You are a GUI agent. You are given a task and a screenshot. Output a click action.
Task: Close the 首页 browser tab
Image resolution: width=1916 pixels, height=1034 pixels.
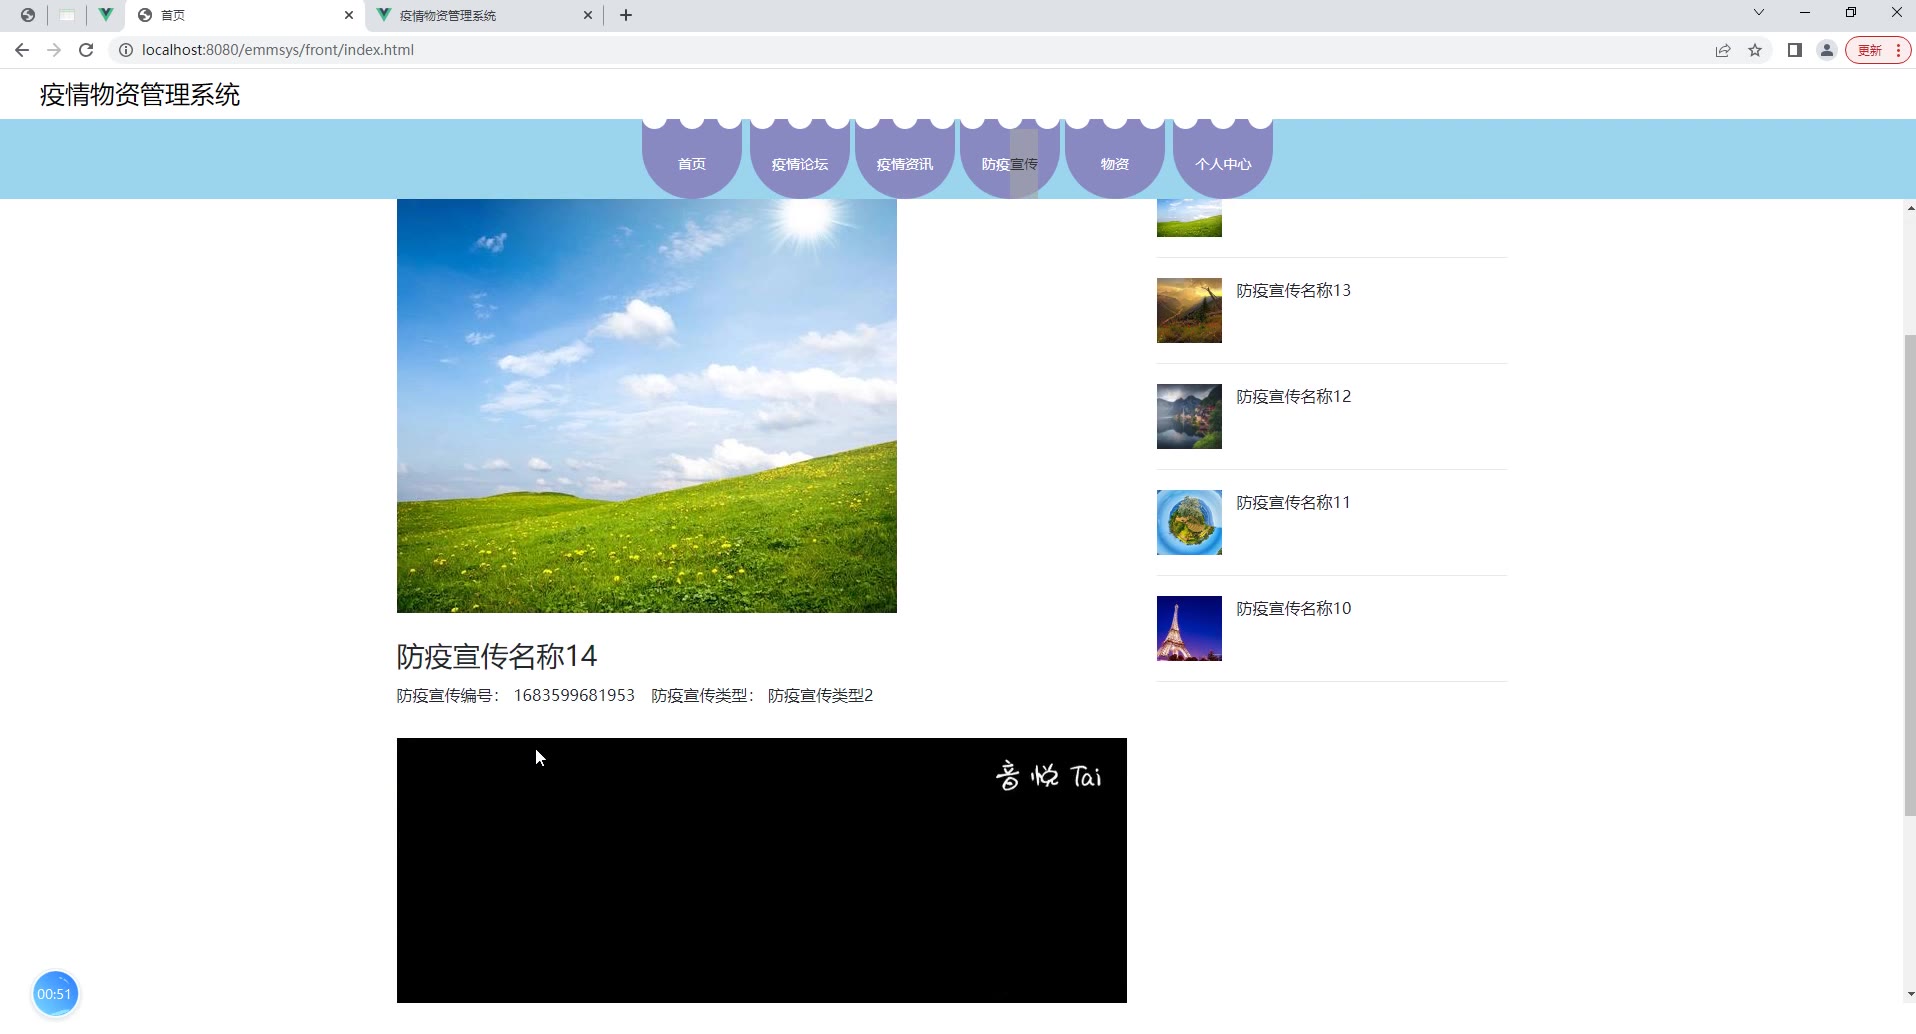tap(349, 15)
